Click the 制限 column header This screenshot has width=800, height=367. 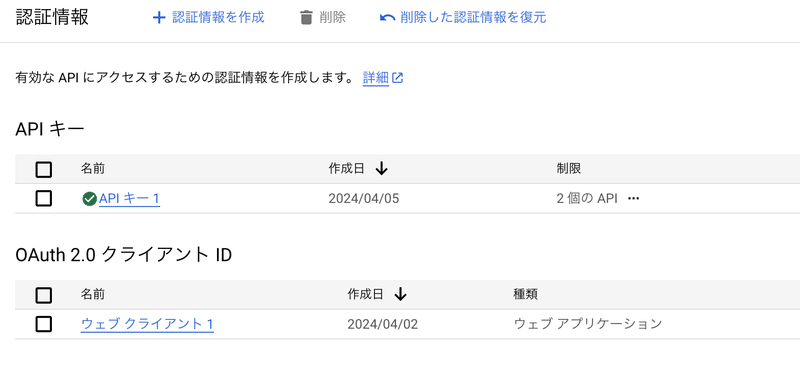pos(568,169)
